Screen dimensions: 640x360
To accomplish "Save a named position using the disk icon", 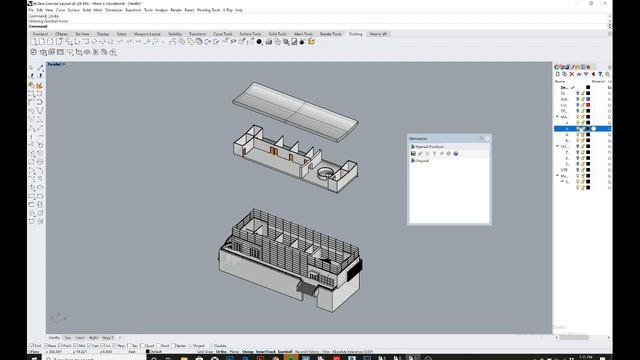I will point(413,153).
